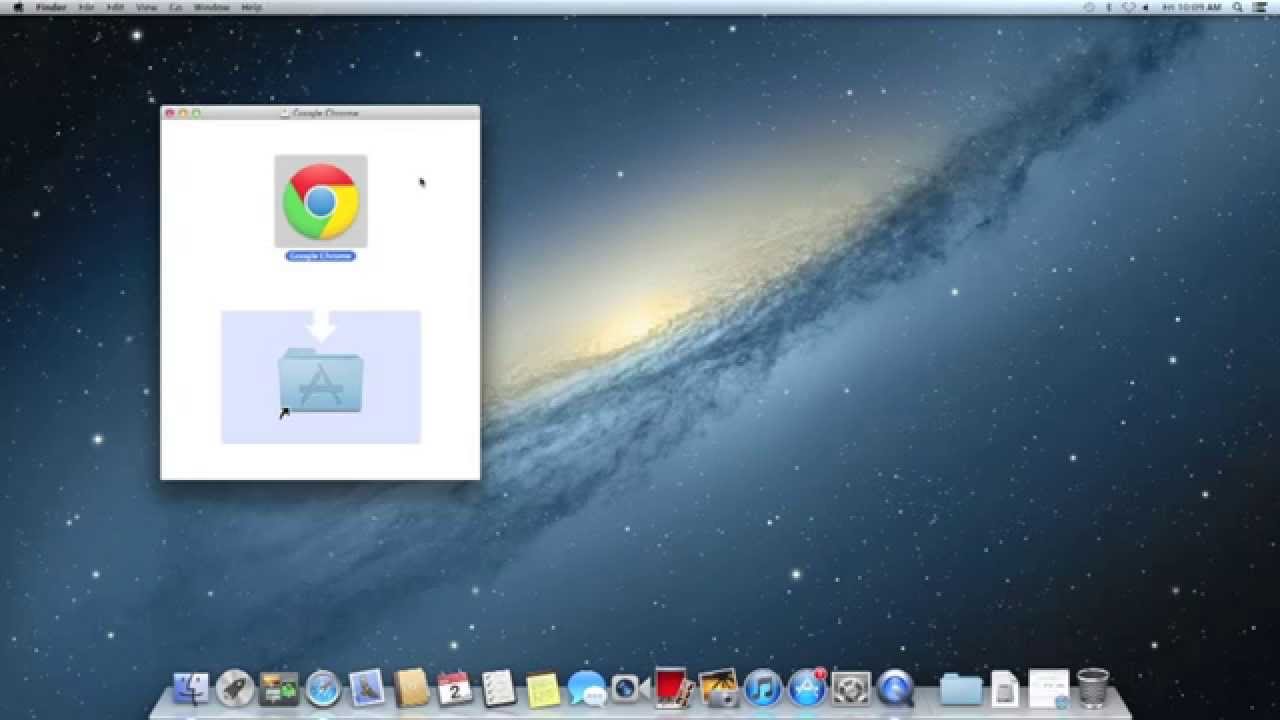Open Reminders checklist icon in Dock
Viewport: 1280px width, 720px height.
click(498, 688)
